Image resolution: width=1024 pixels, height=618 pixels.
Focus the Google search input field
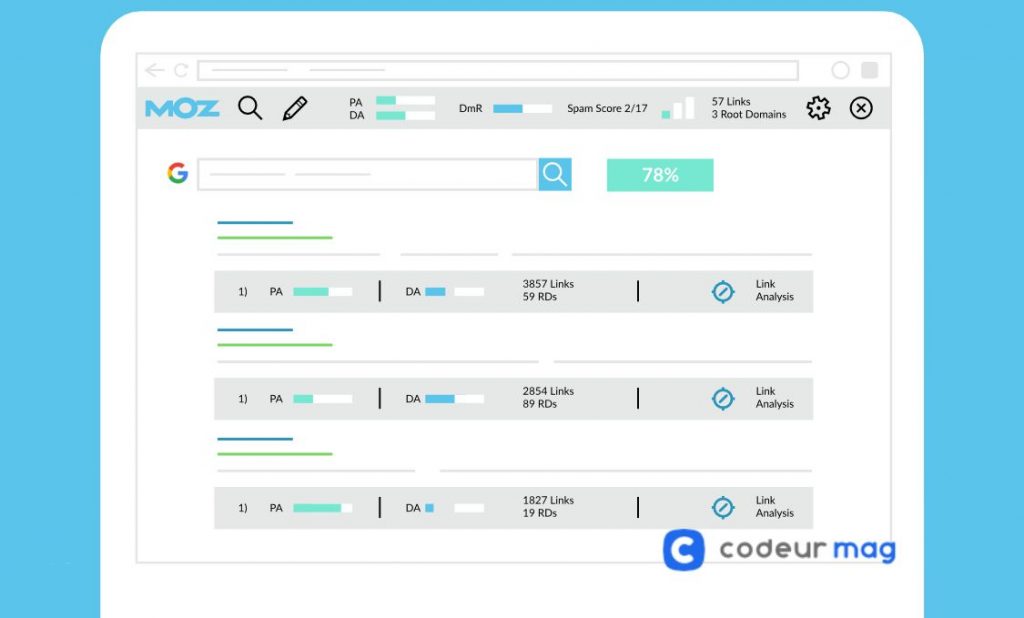368,174
